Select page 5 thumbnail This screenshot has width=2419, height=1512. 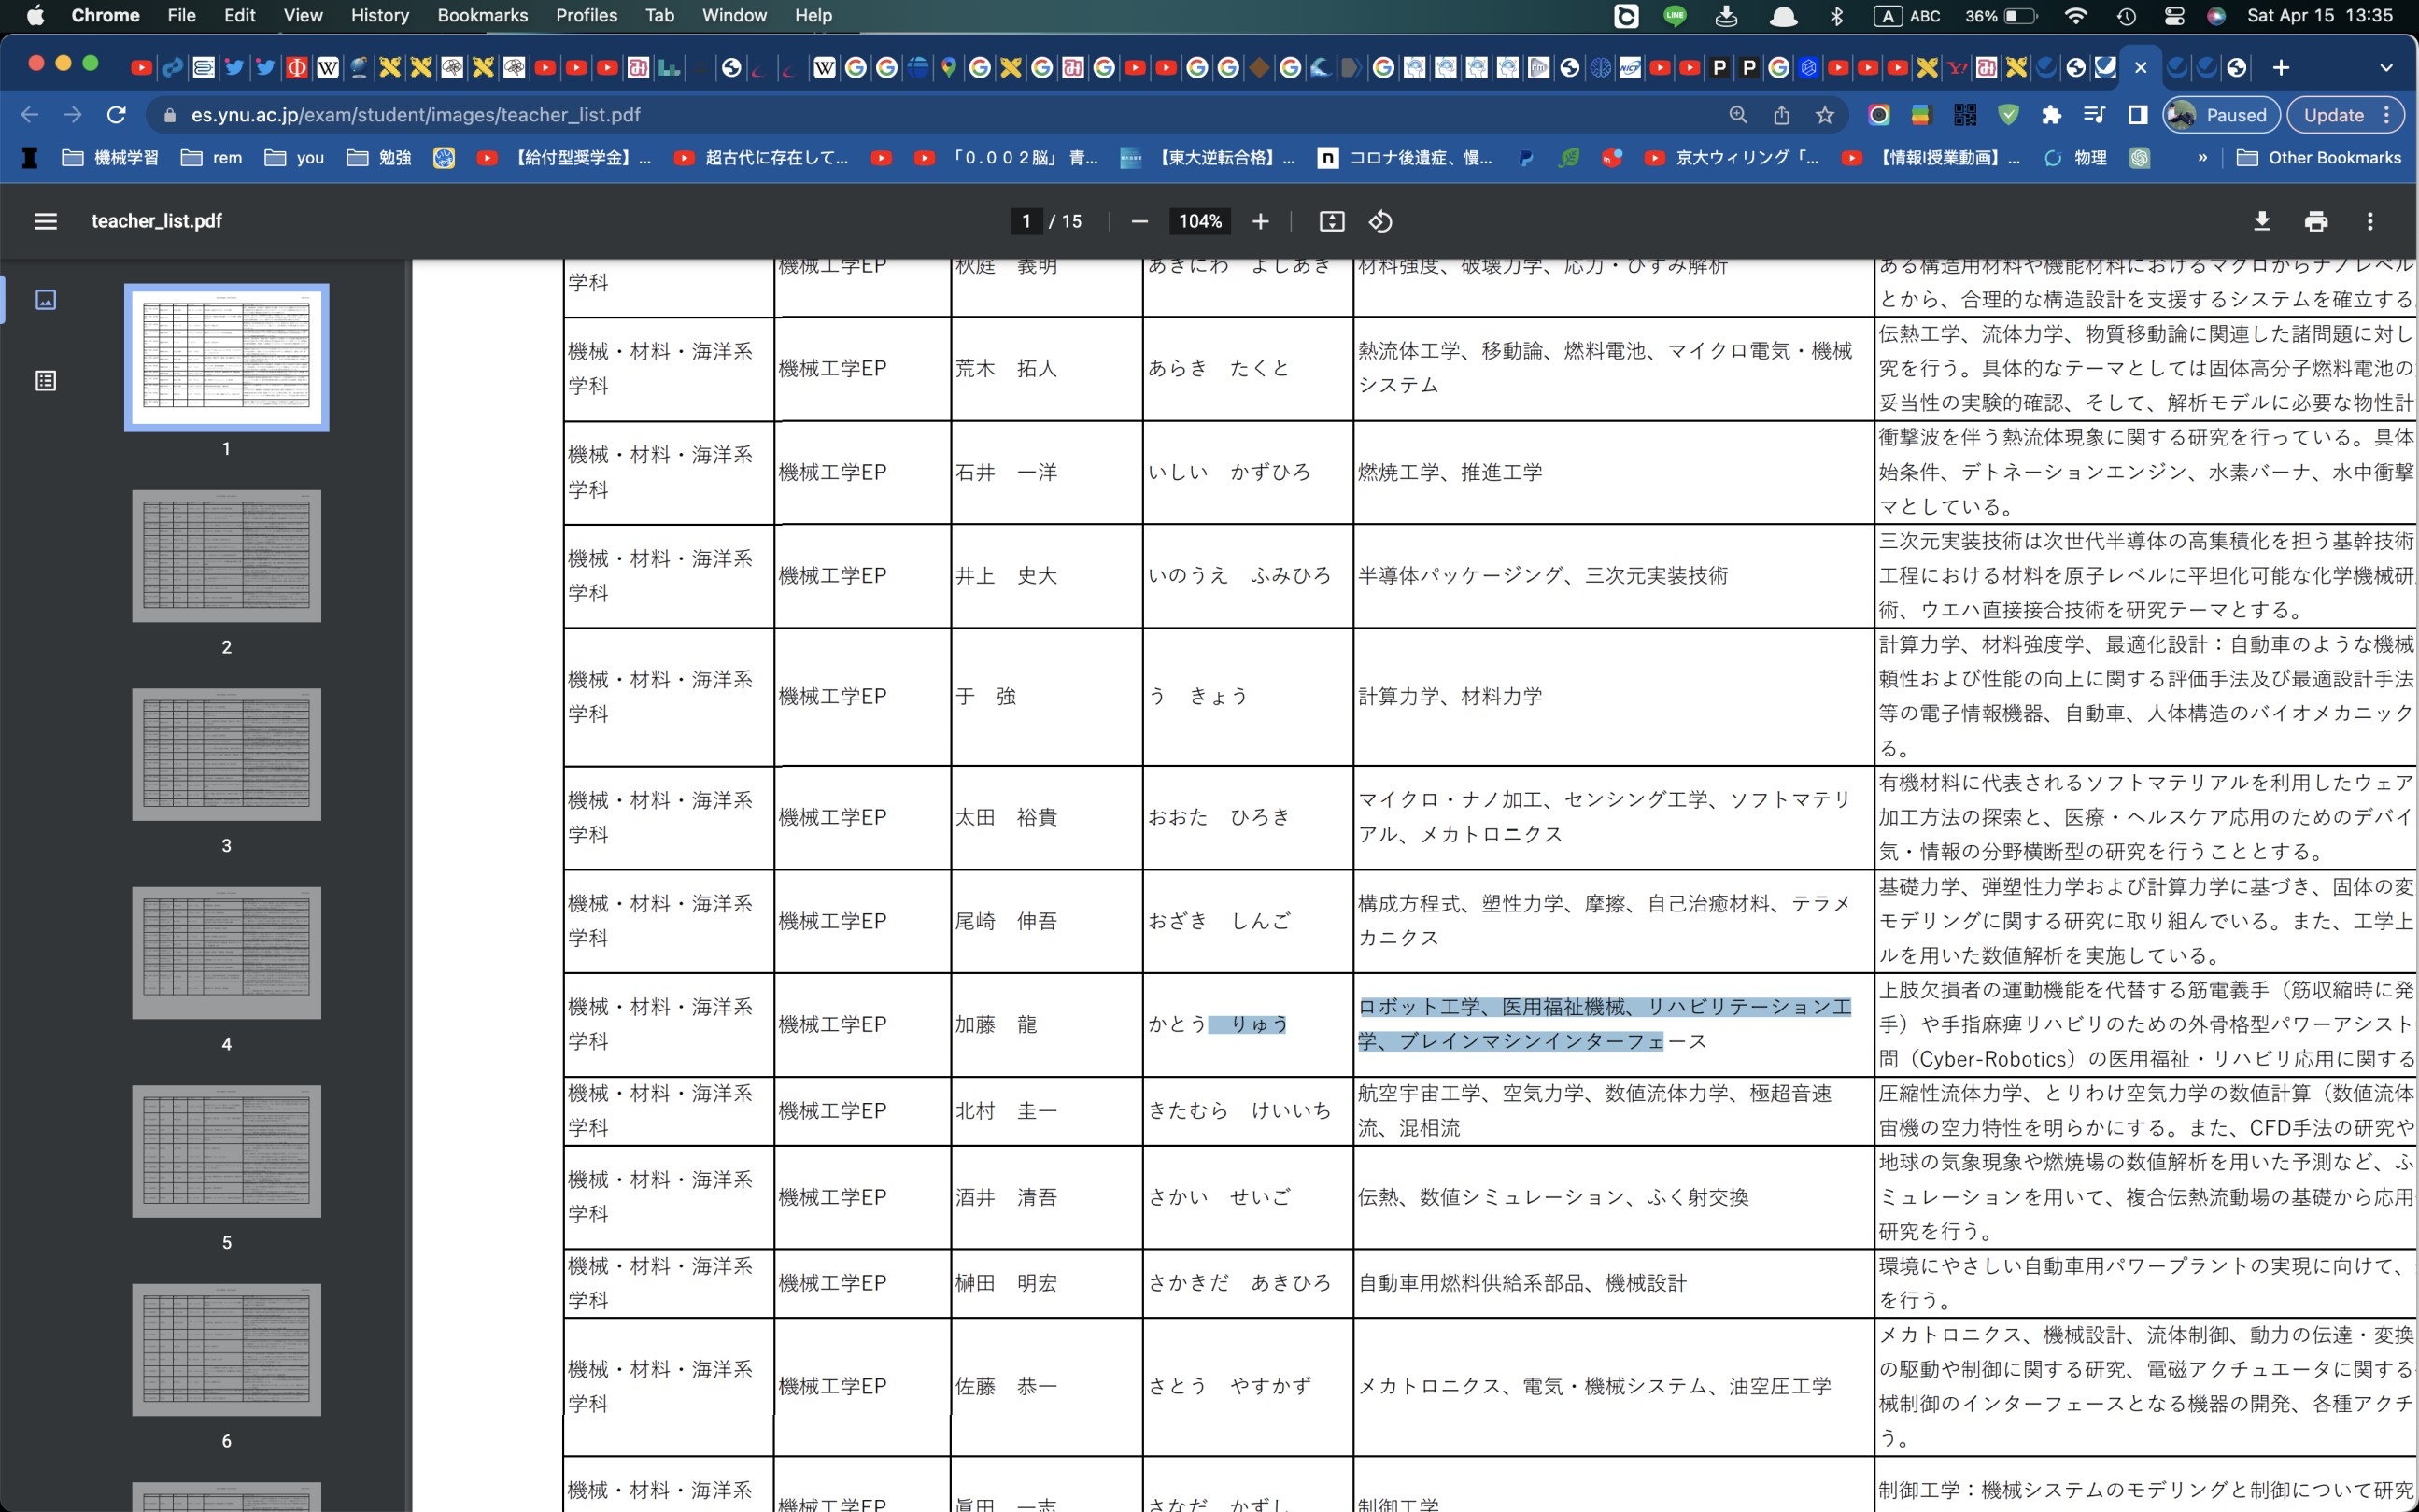(226, 1151)
